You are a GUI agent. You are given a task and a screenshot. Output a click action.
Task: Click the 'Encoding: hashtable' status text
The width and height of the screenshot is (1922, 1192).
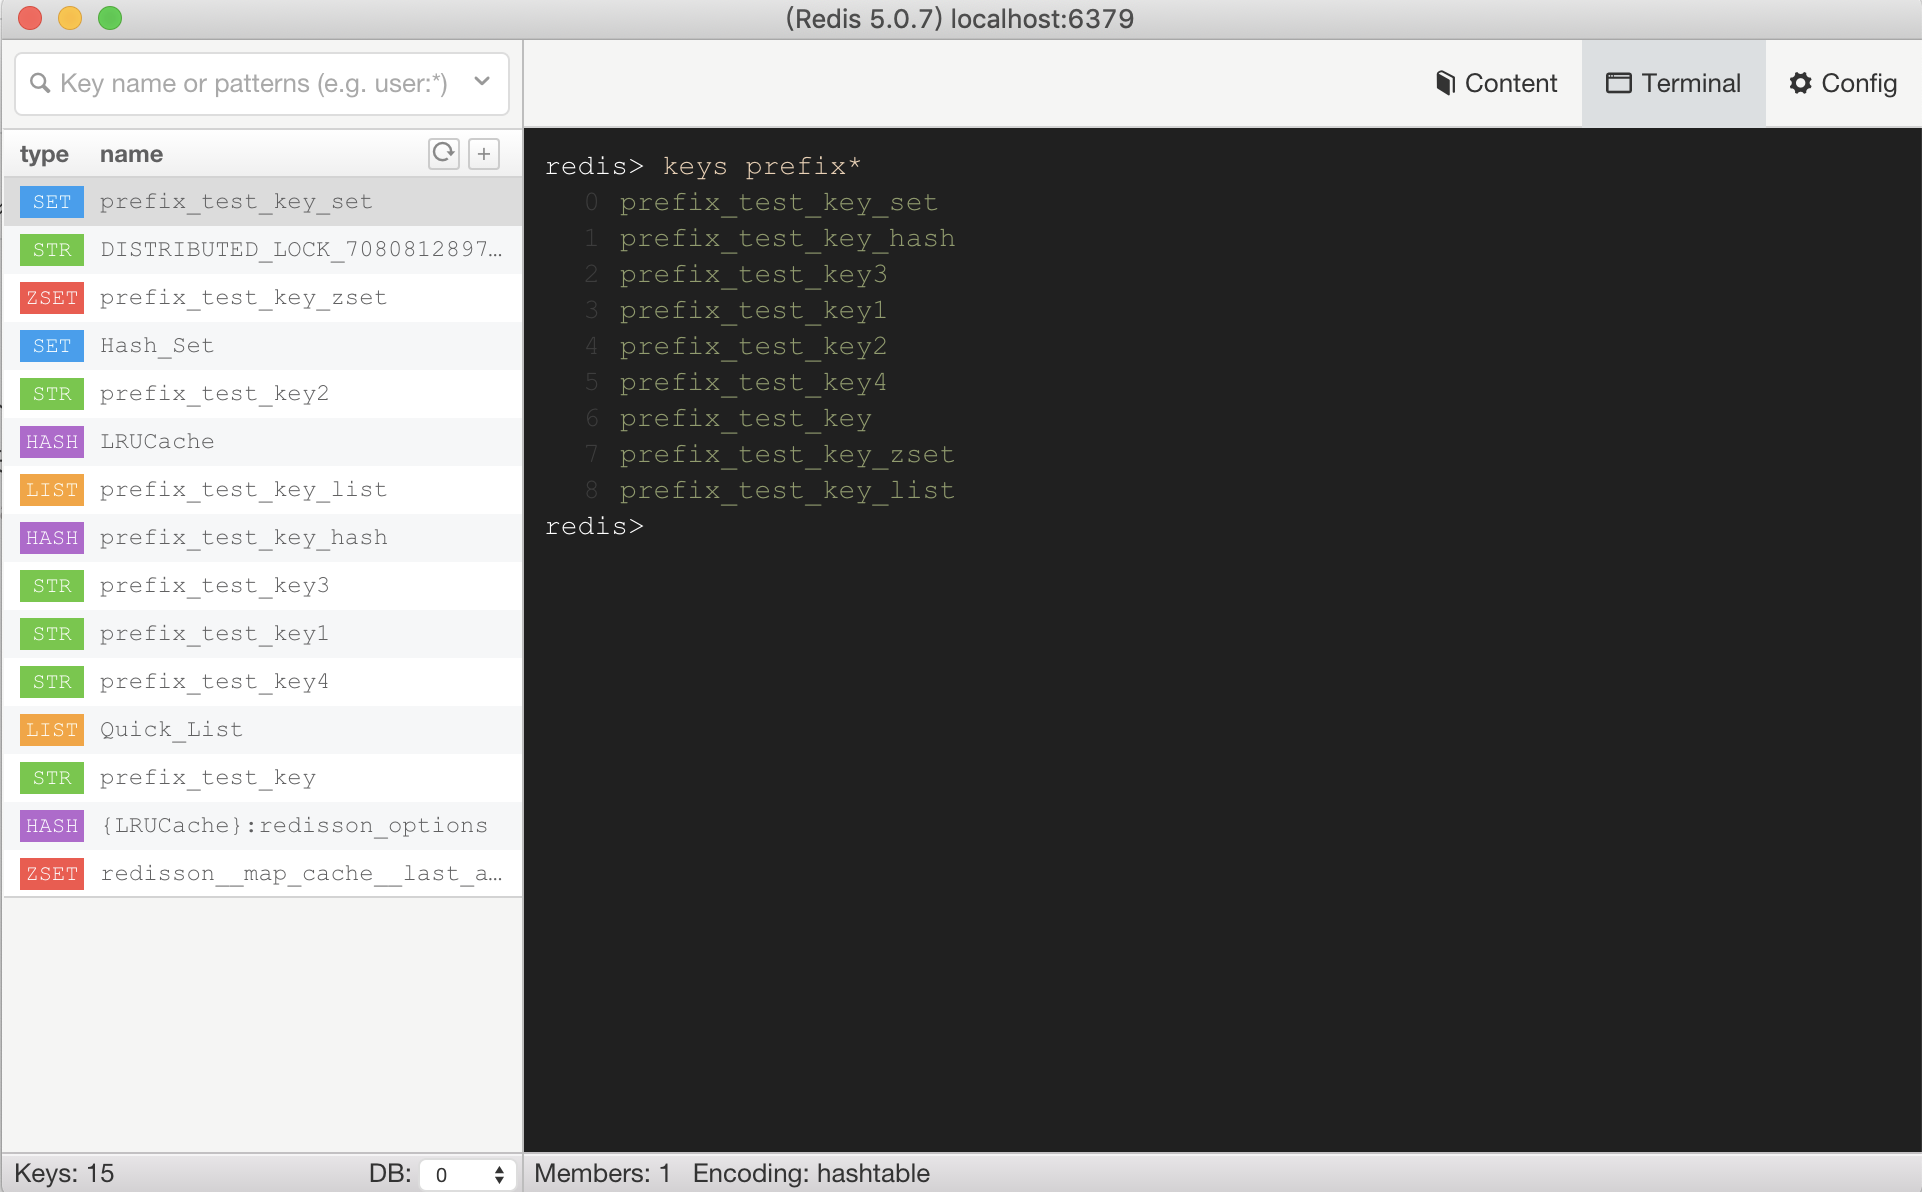point(811,1174)
